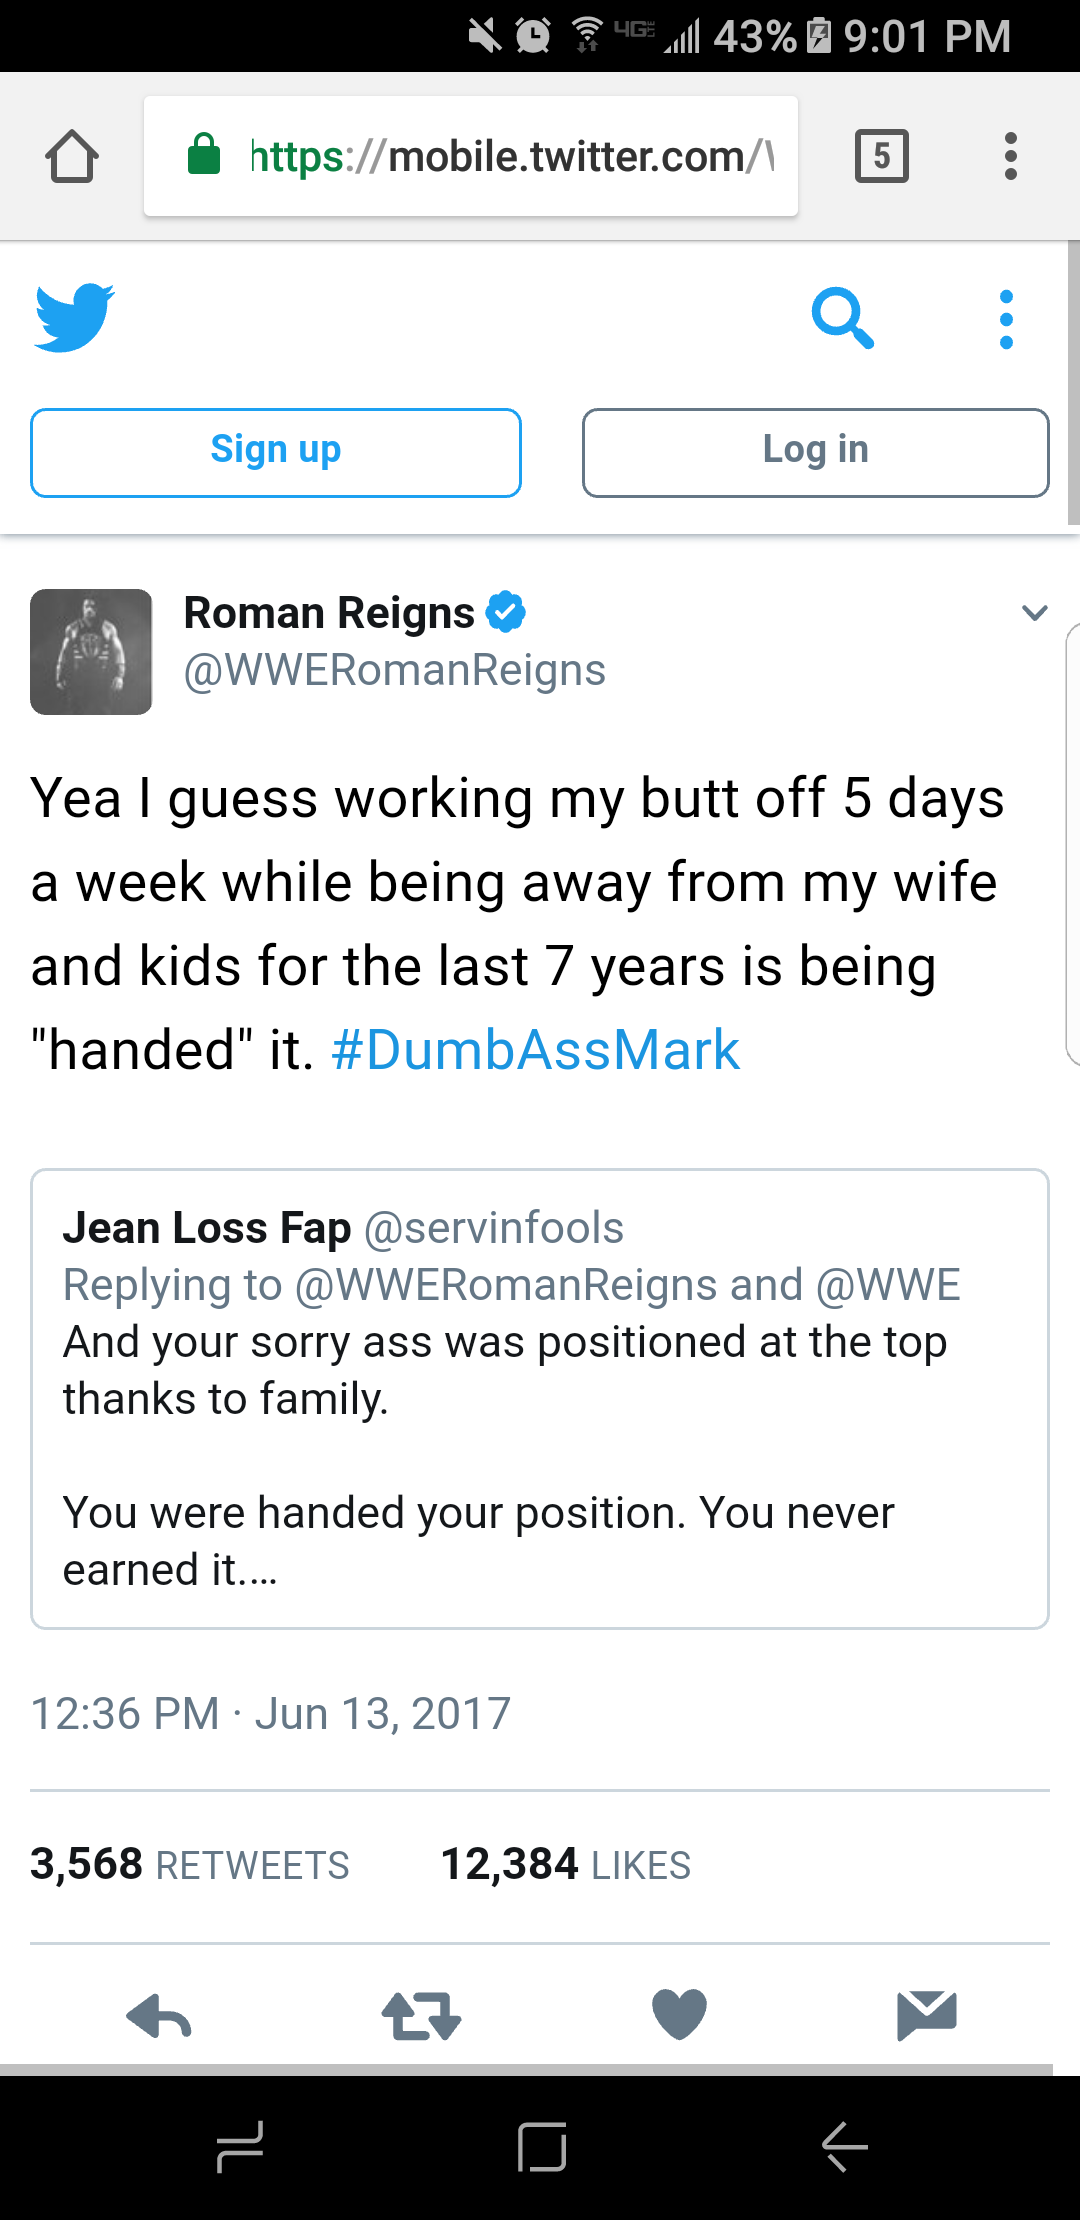Tap the Twitter bird logo
Image resolution: width=1080 pixels, height=2220 pixels.
click(75, 318)
